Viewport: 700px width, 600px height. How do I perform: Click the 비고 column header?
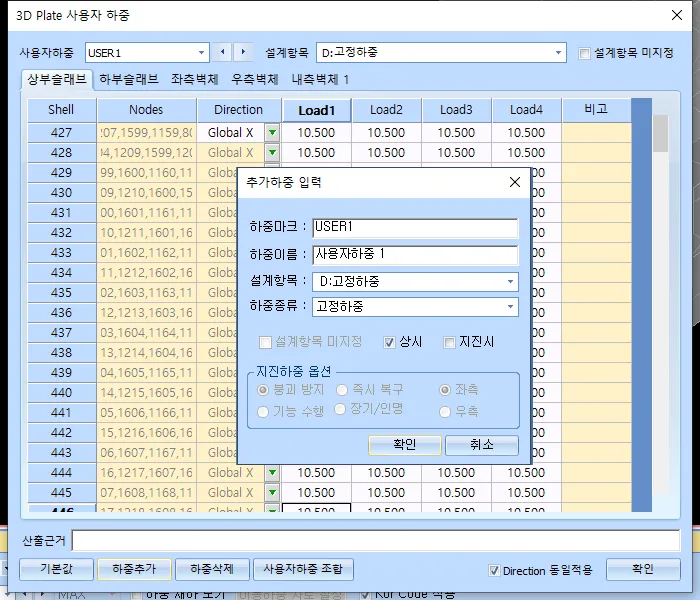(596, 110)
